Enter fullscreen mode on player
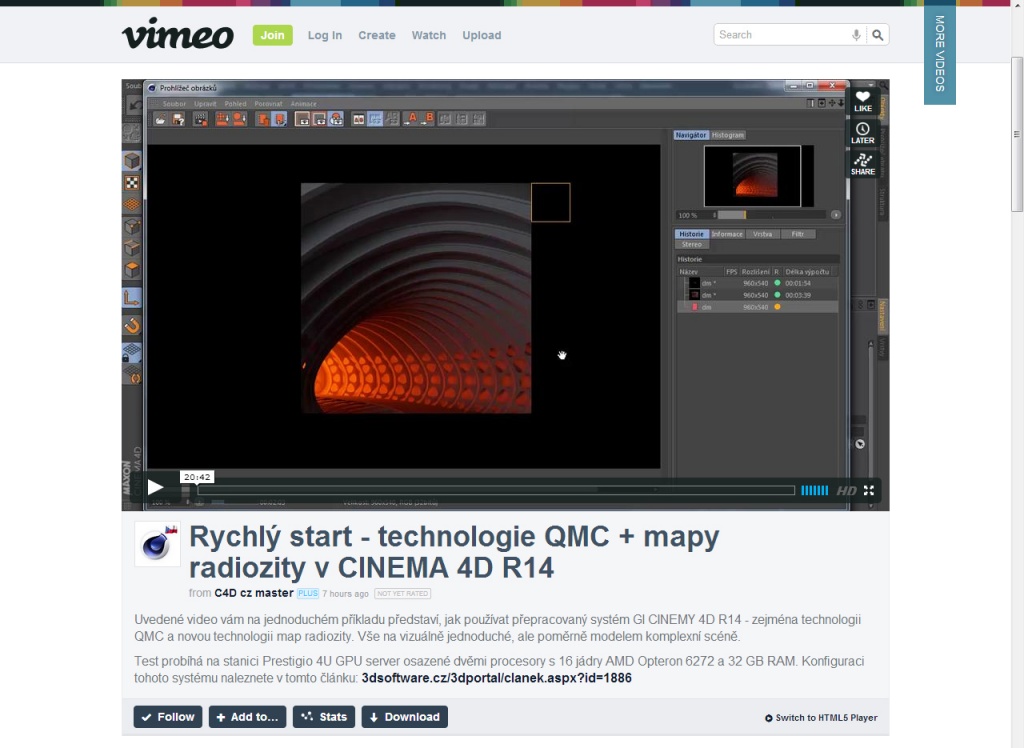Viewport: 1024px width, 748px height. click(x=869, y=490)
